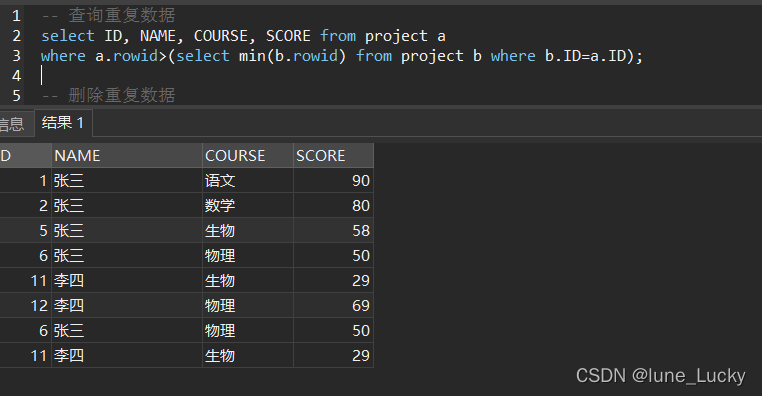
Task: Select the ID cell with value 12
Action: click(x=26, y=306)
